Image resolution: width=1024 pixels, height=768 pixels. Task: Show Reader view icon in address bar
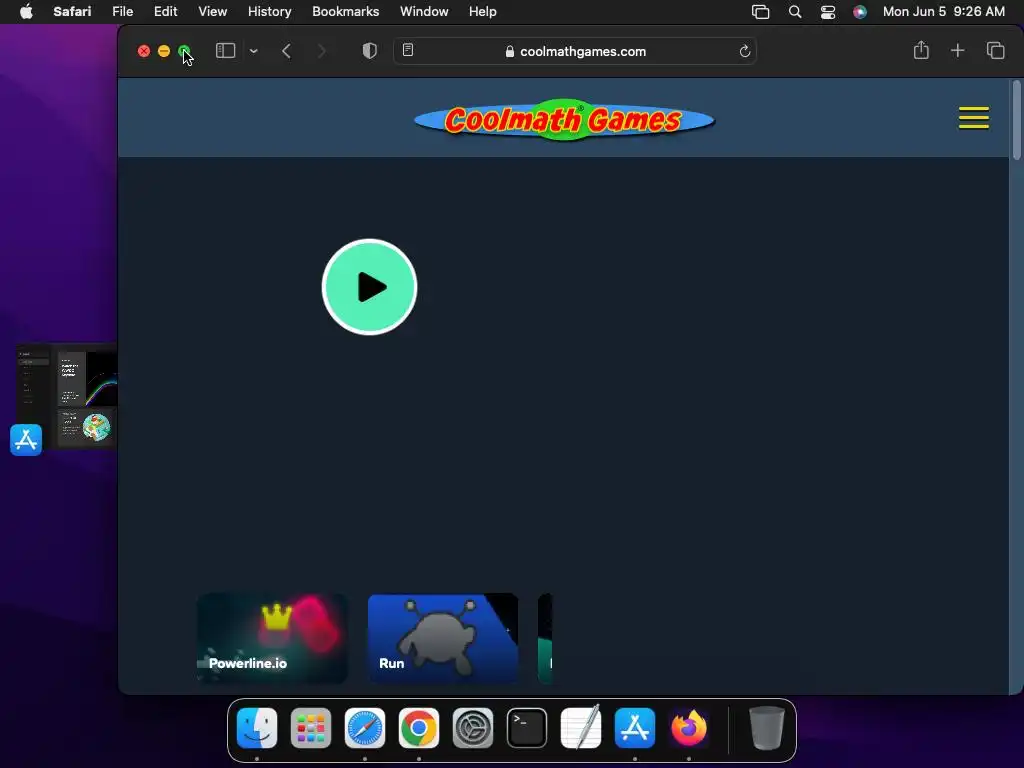[x=408, y=50]
